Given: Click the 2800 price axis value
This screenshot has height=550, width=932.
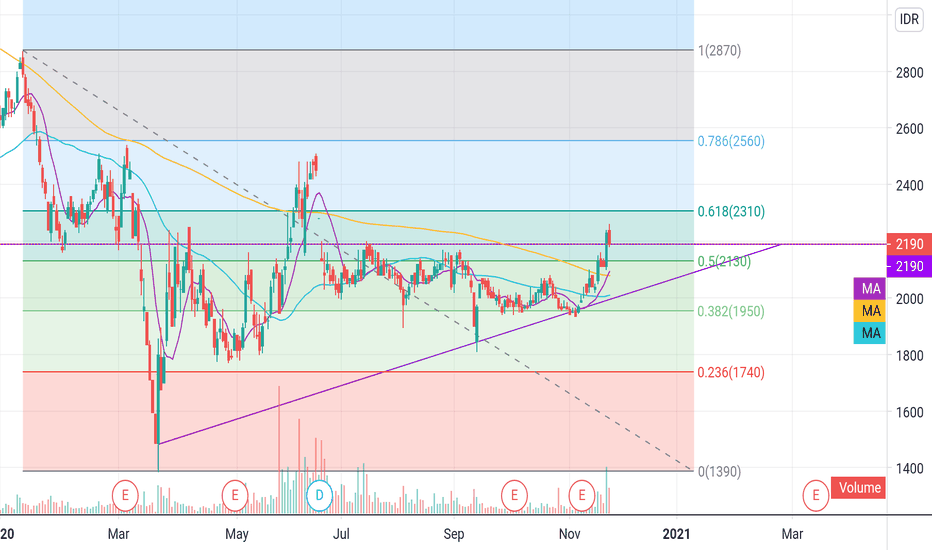Looking at the screenshot, I should [909, 73].
